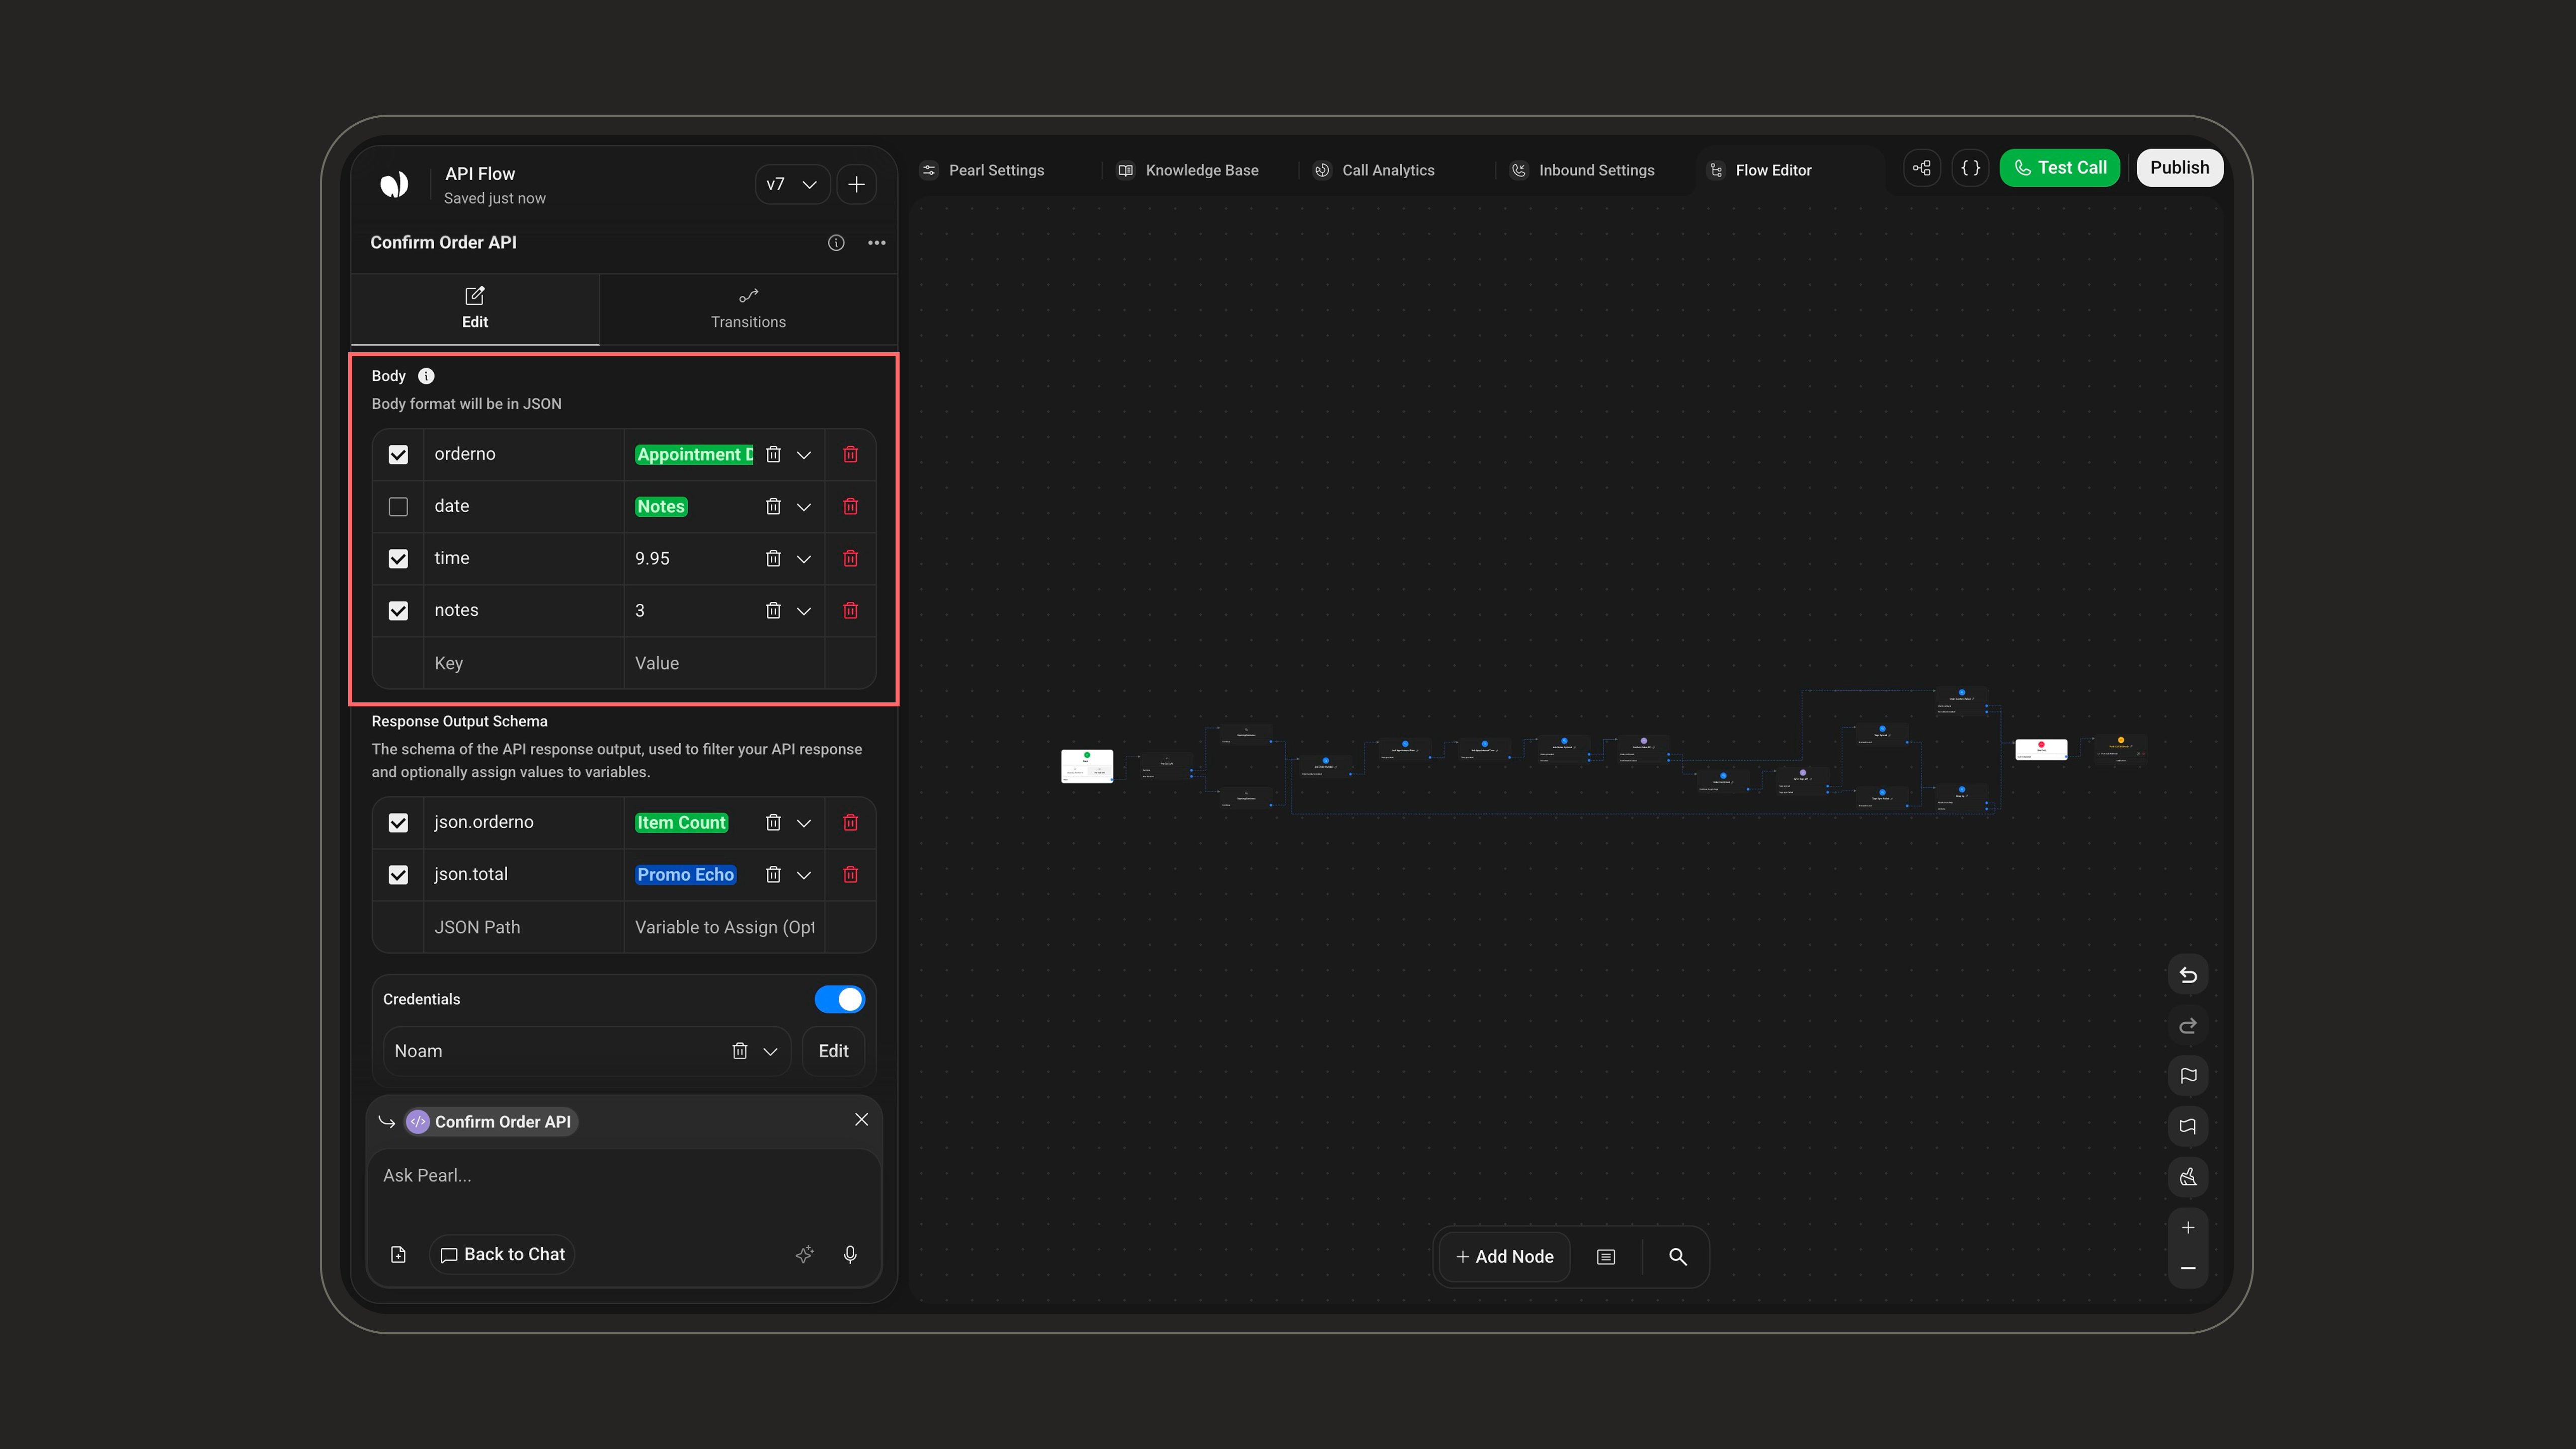The image size is (2576, 1449).
Task: Expand the time value dropdown chevron
Action: coord(804,559)
